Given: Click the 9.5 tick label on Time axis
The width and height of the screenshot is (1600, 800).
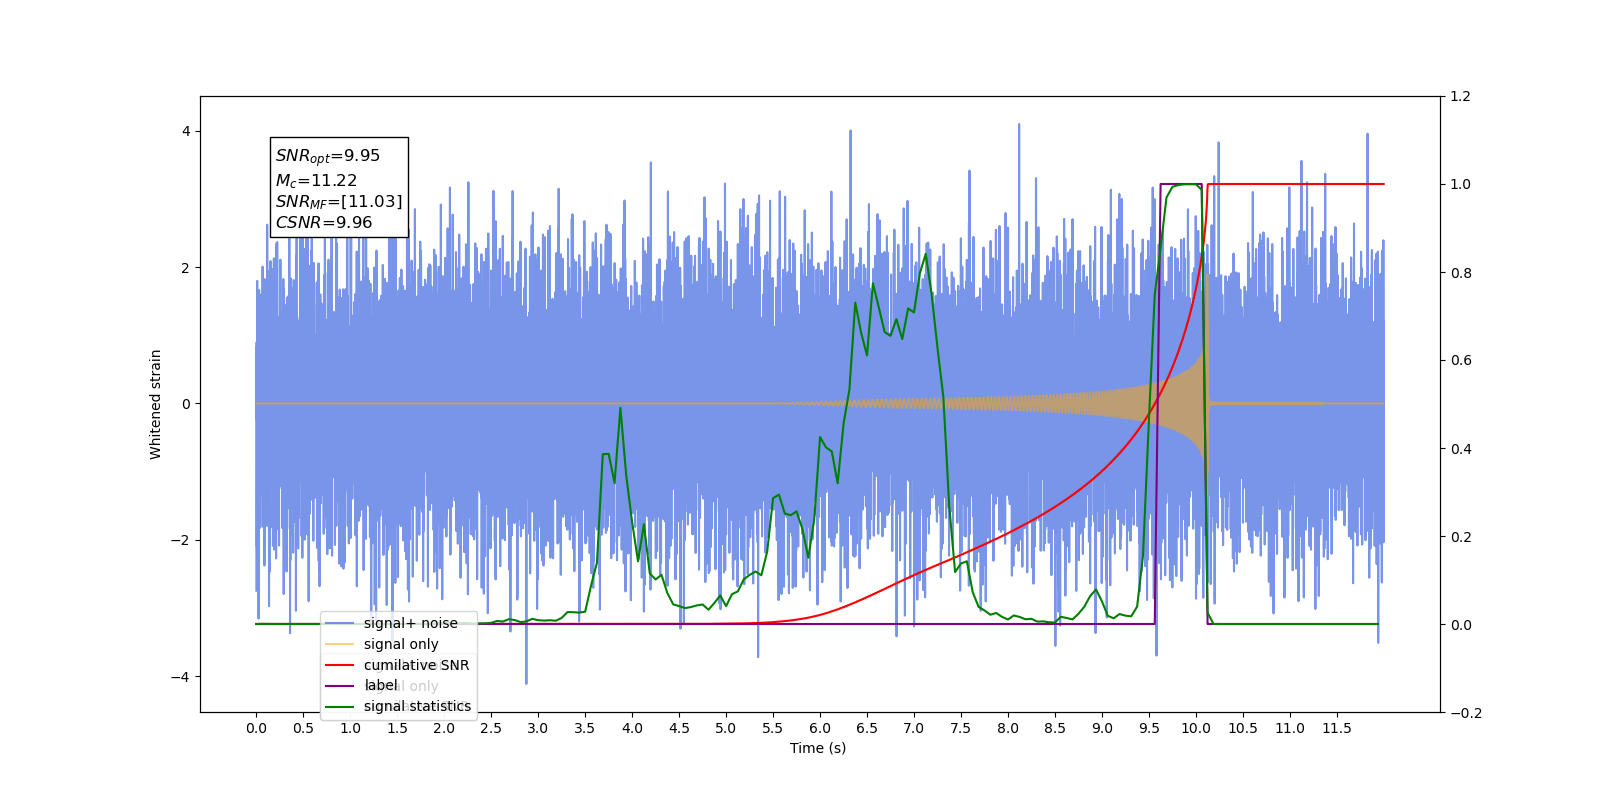Looking at the screenshot, I should [1149, 728].
